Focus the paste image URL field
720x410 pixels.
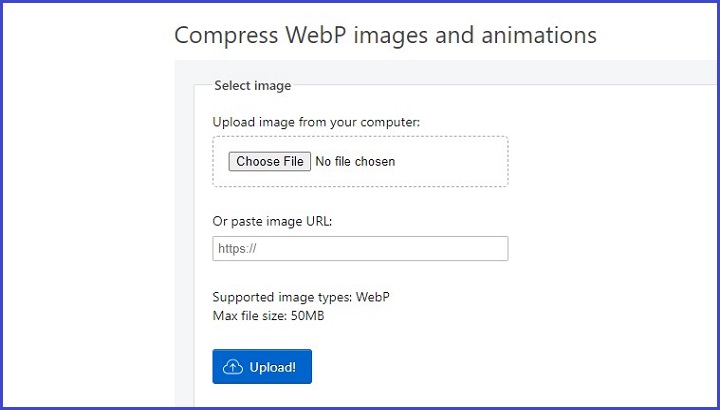click(x=360, y=249)
